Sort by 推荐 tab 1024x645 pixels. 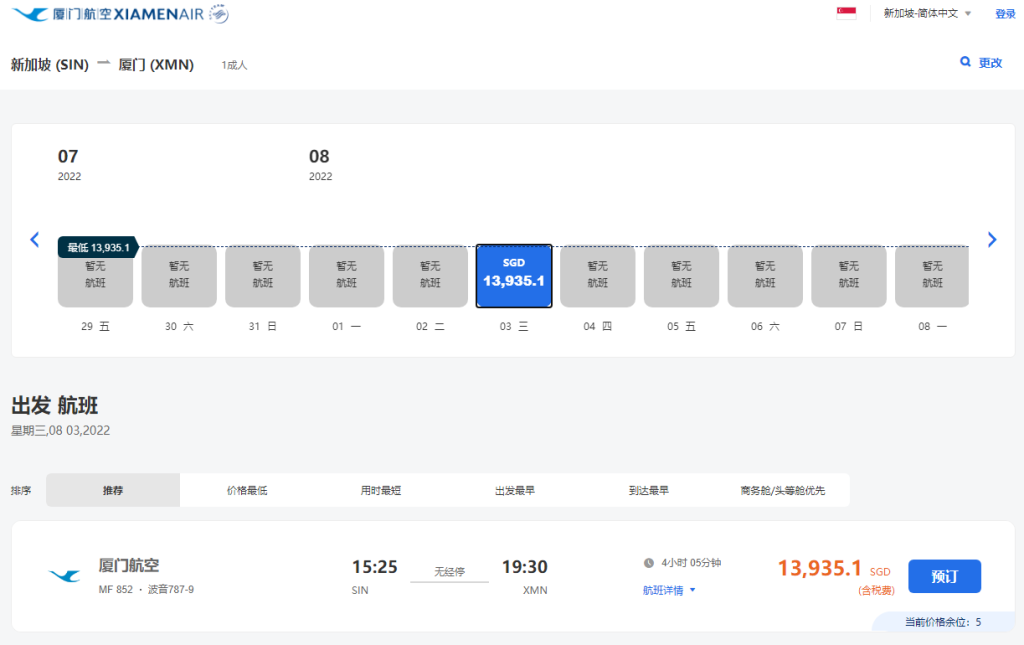tap(113, 490)
